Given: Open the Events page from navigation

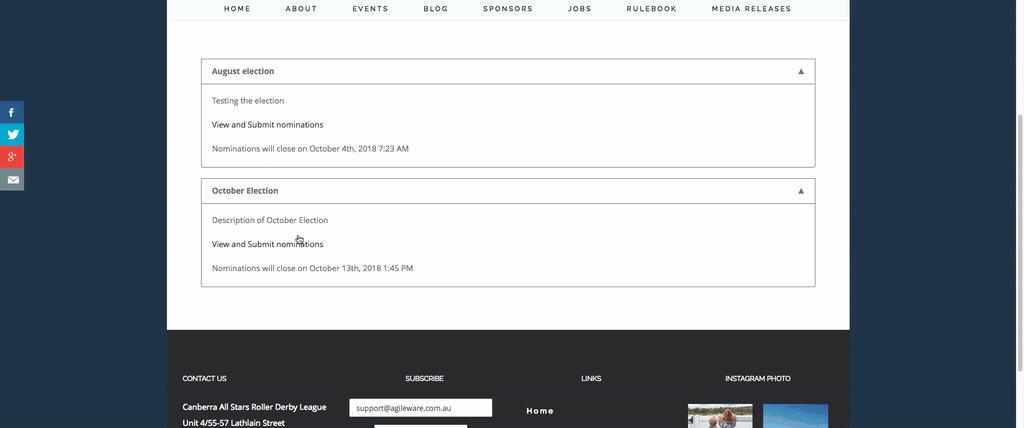Looking at the screenshot, I should pos(370,9).
